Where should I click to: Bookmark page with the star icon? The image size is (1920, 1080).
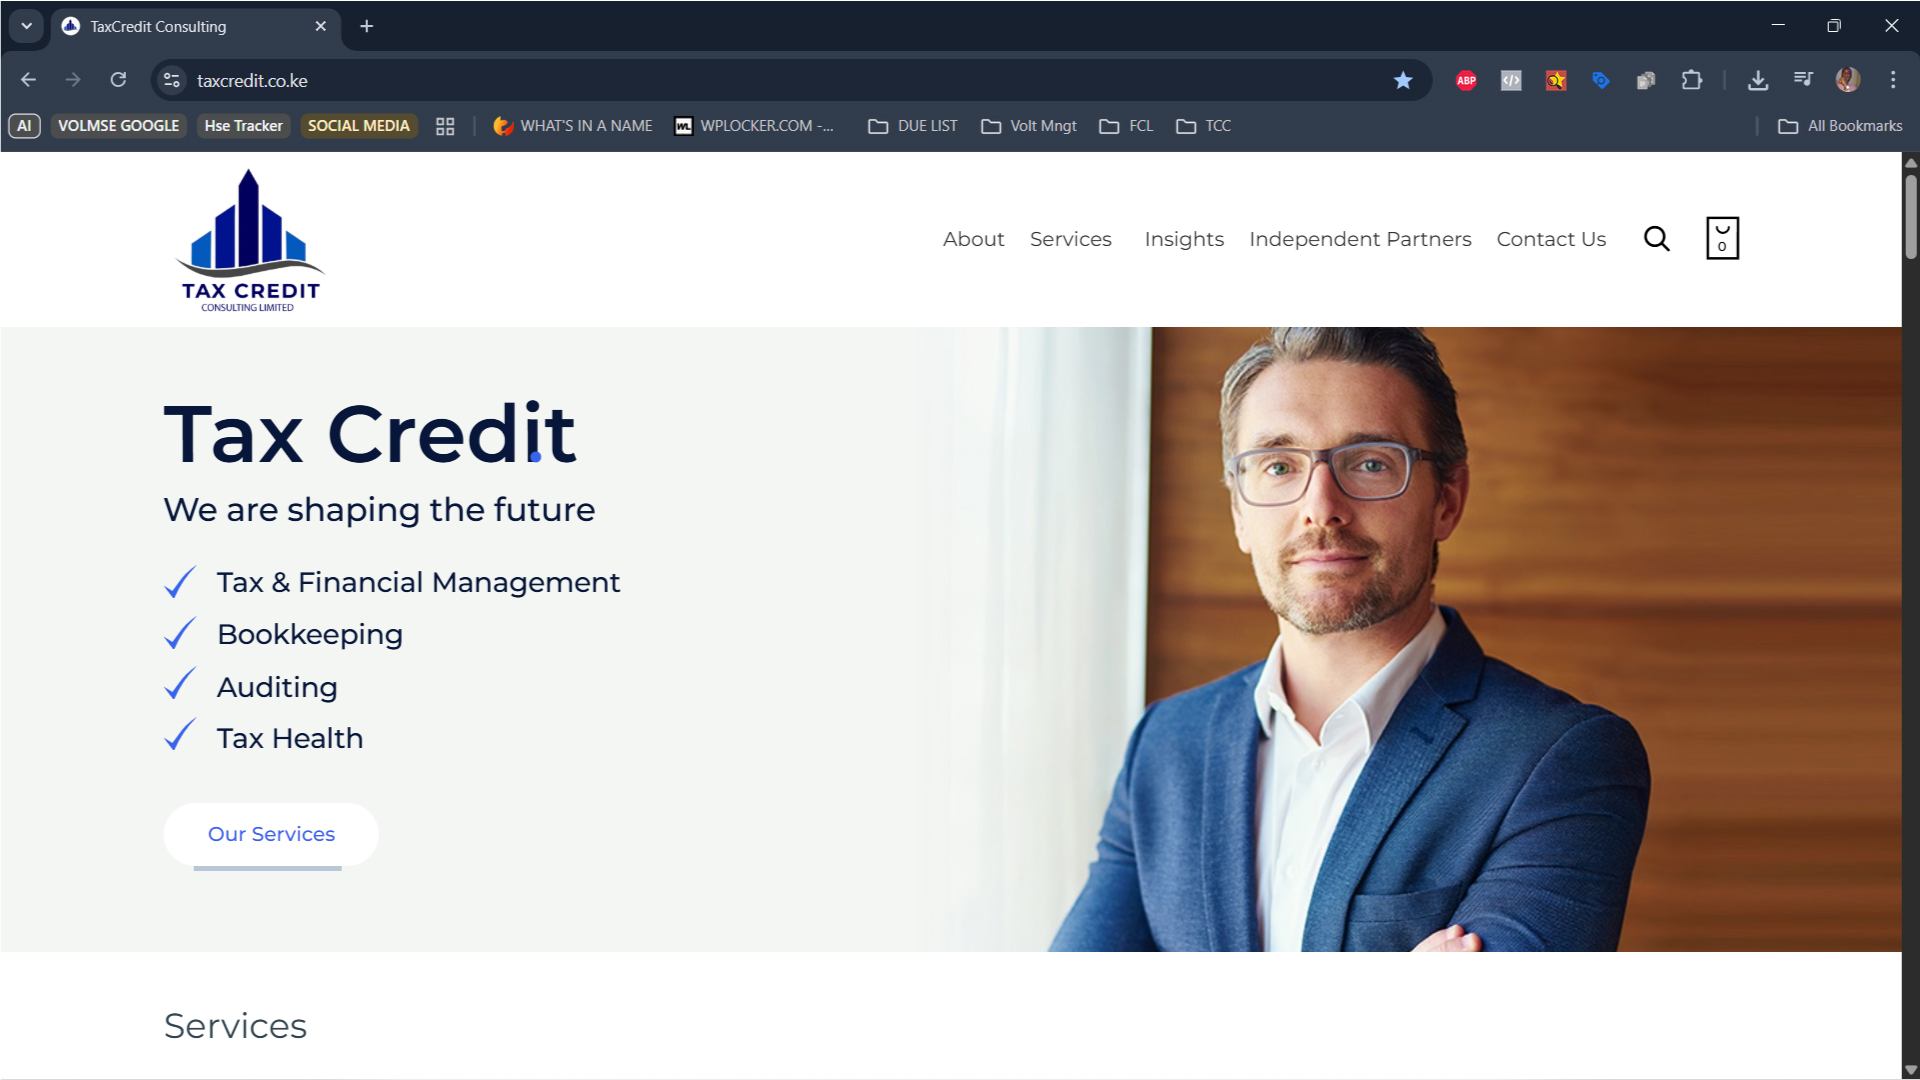1403,80
